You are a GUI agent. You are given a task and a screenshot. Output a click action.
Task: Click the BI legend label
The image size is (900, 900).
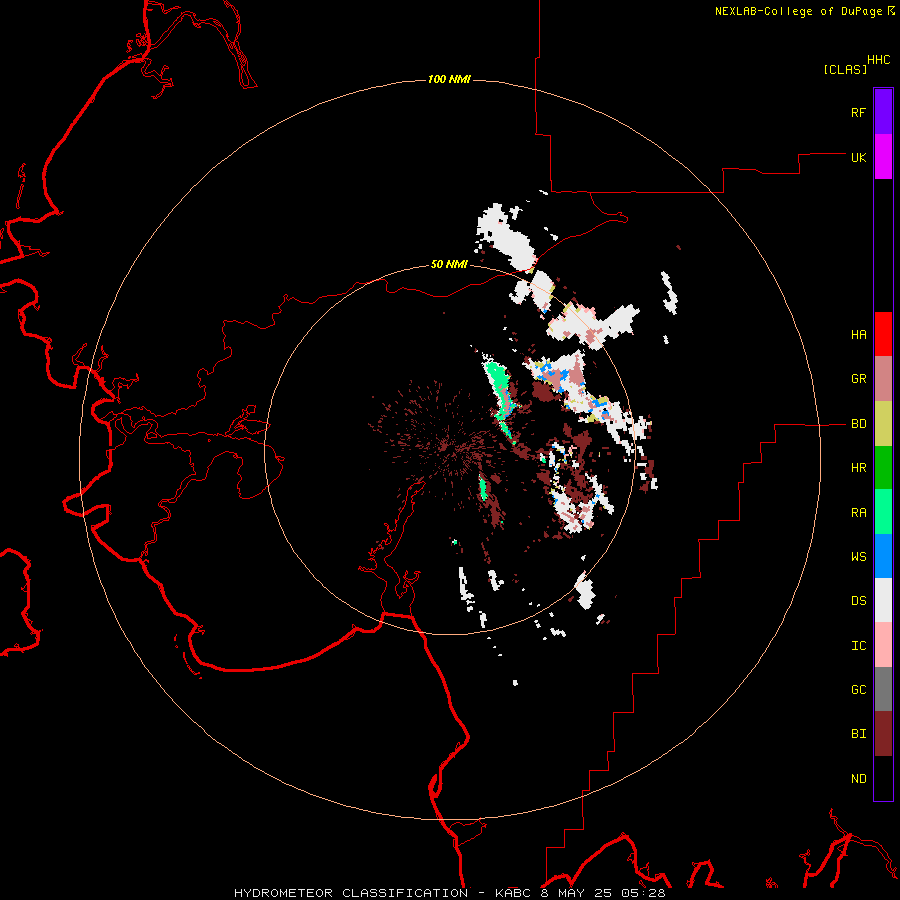click(x=858, y=734)
